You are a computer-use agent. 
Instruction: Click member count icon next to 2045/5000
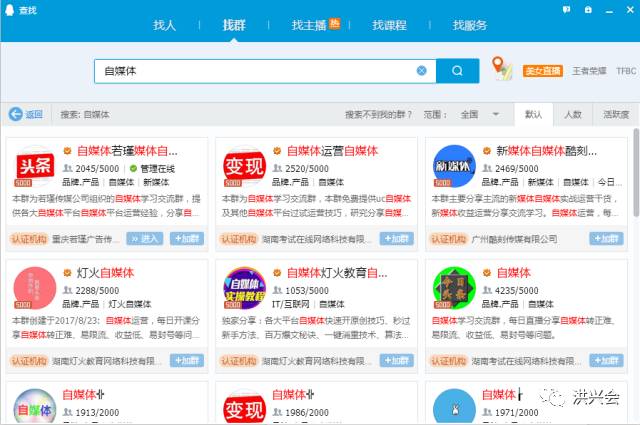coord(68,168)
